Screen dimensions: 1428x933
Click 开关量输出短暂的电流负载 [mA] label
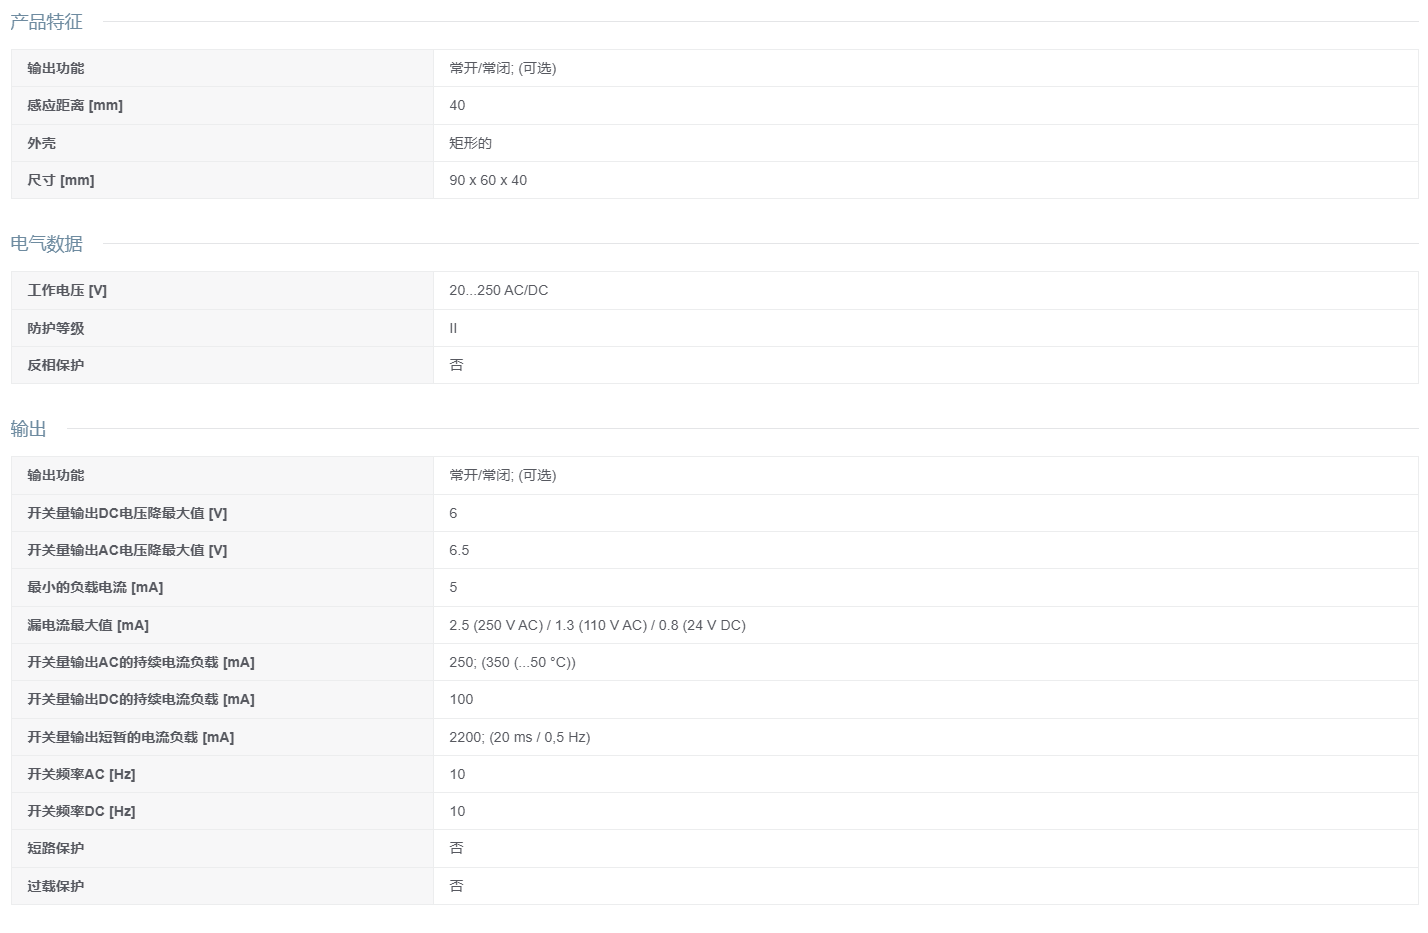point(131,737)
